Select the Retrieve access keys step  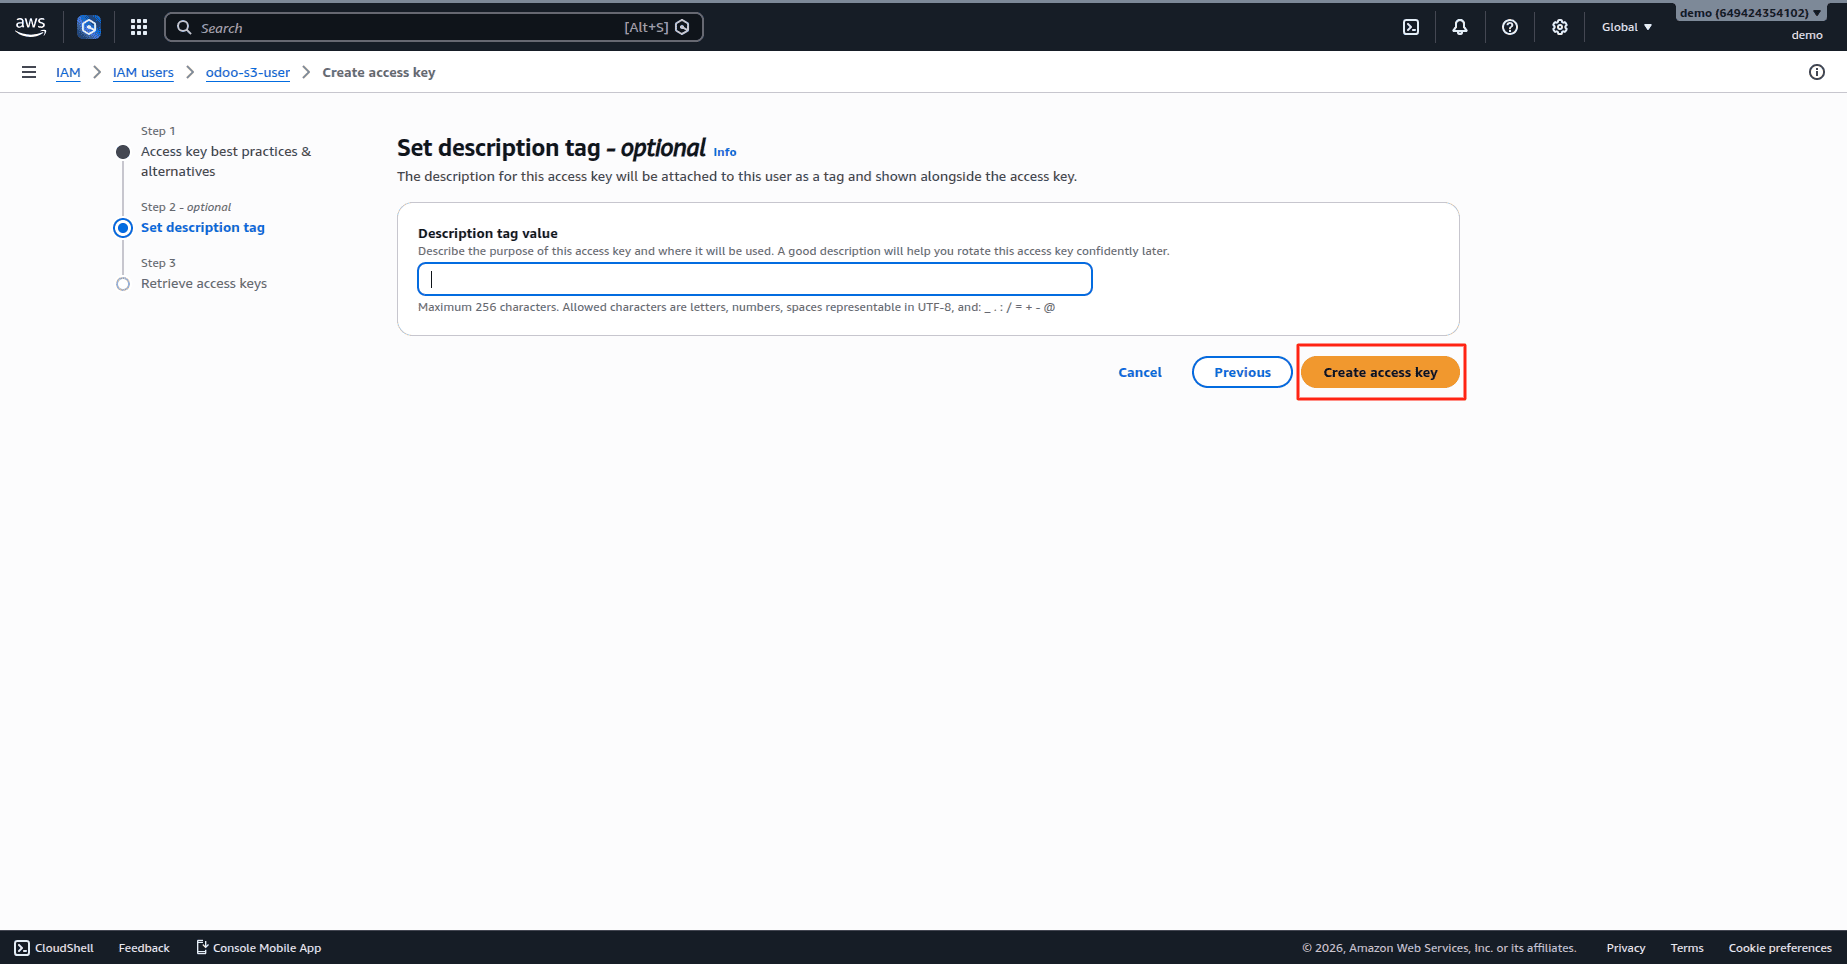tap(204, 284)
